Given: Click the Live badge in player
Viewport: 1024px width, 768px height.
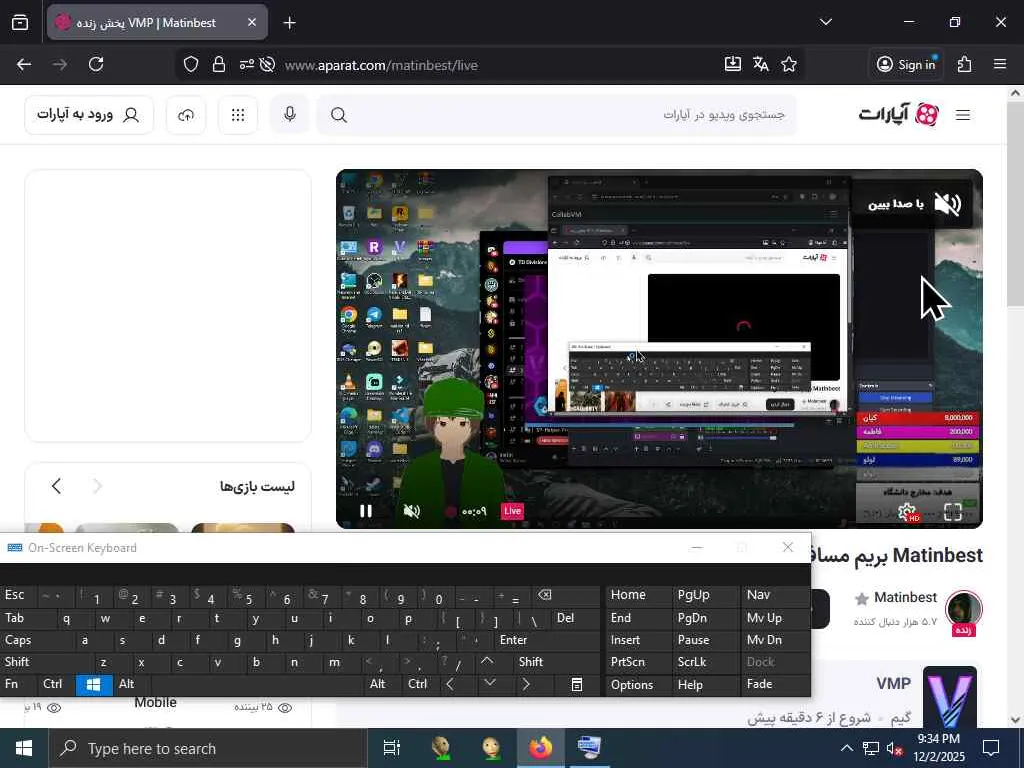Looking at the screenshot, I should pos(513,511).
